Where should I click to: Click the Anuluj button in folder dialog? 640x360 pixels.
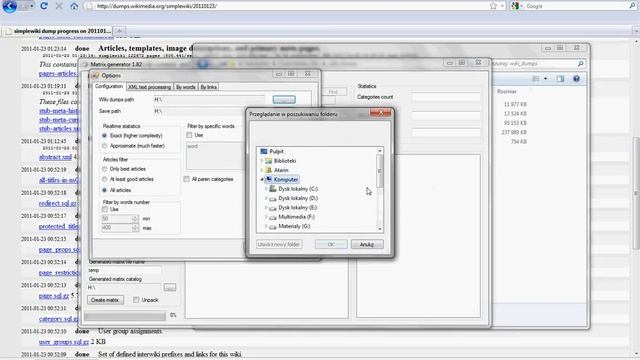pyautogui.click(x=367, y=244)
